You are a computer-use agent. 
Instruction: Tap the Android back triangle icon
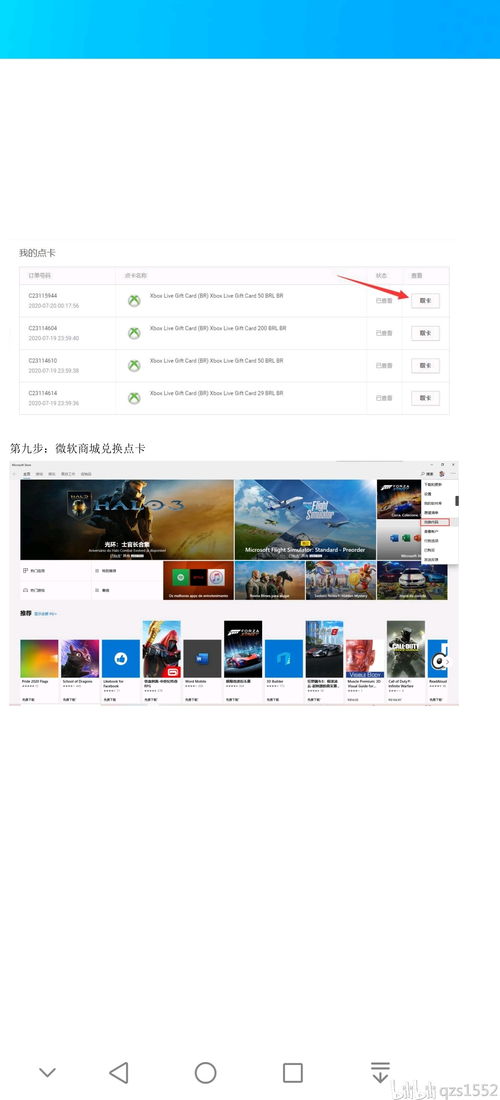[119, 1073]
